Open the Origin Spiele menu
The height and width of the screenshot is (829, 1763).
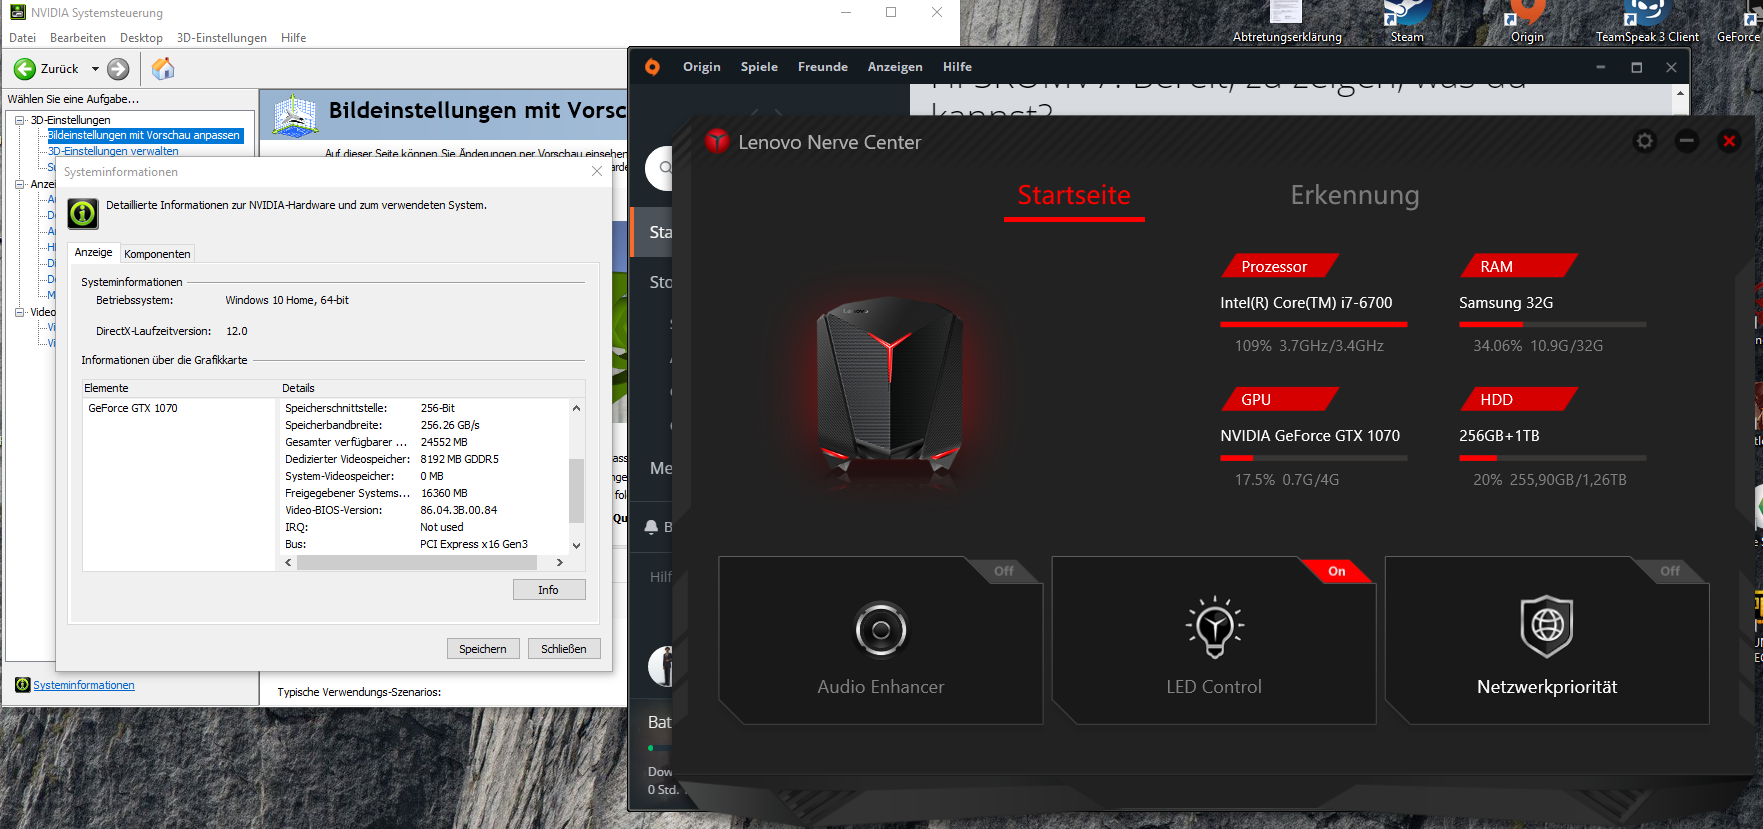[x=759, y=67]
